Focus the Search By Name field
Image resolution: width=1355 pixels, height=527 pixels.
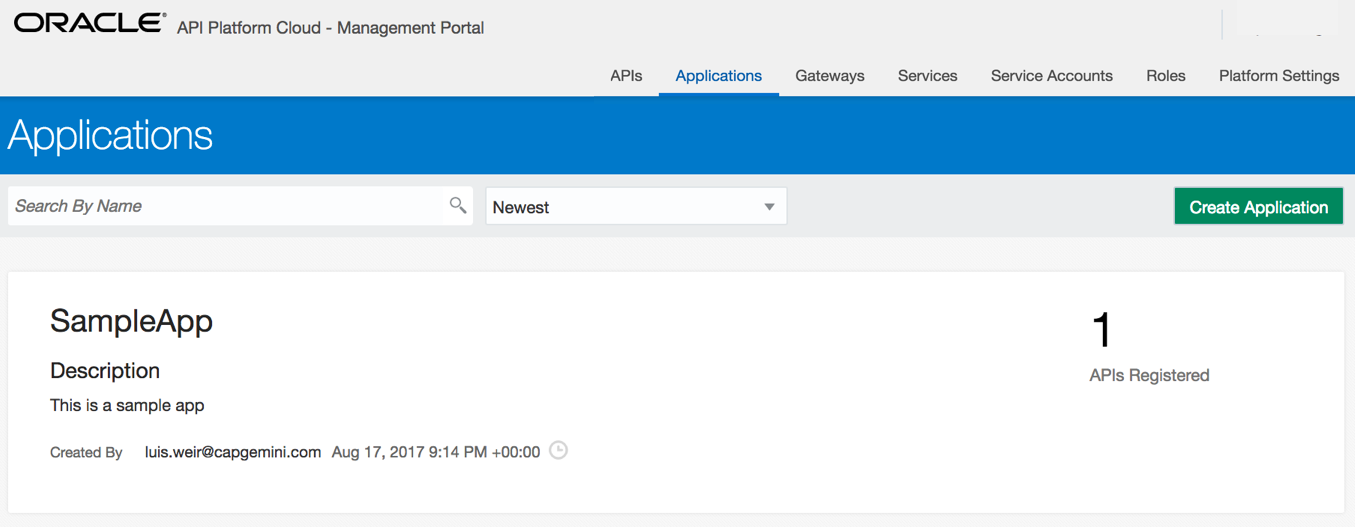point(227,206)
